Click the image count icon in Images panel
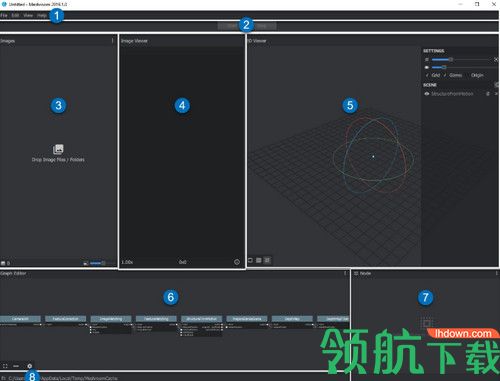Viewport: 500px width, 381px height. (x=3, y=263)
